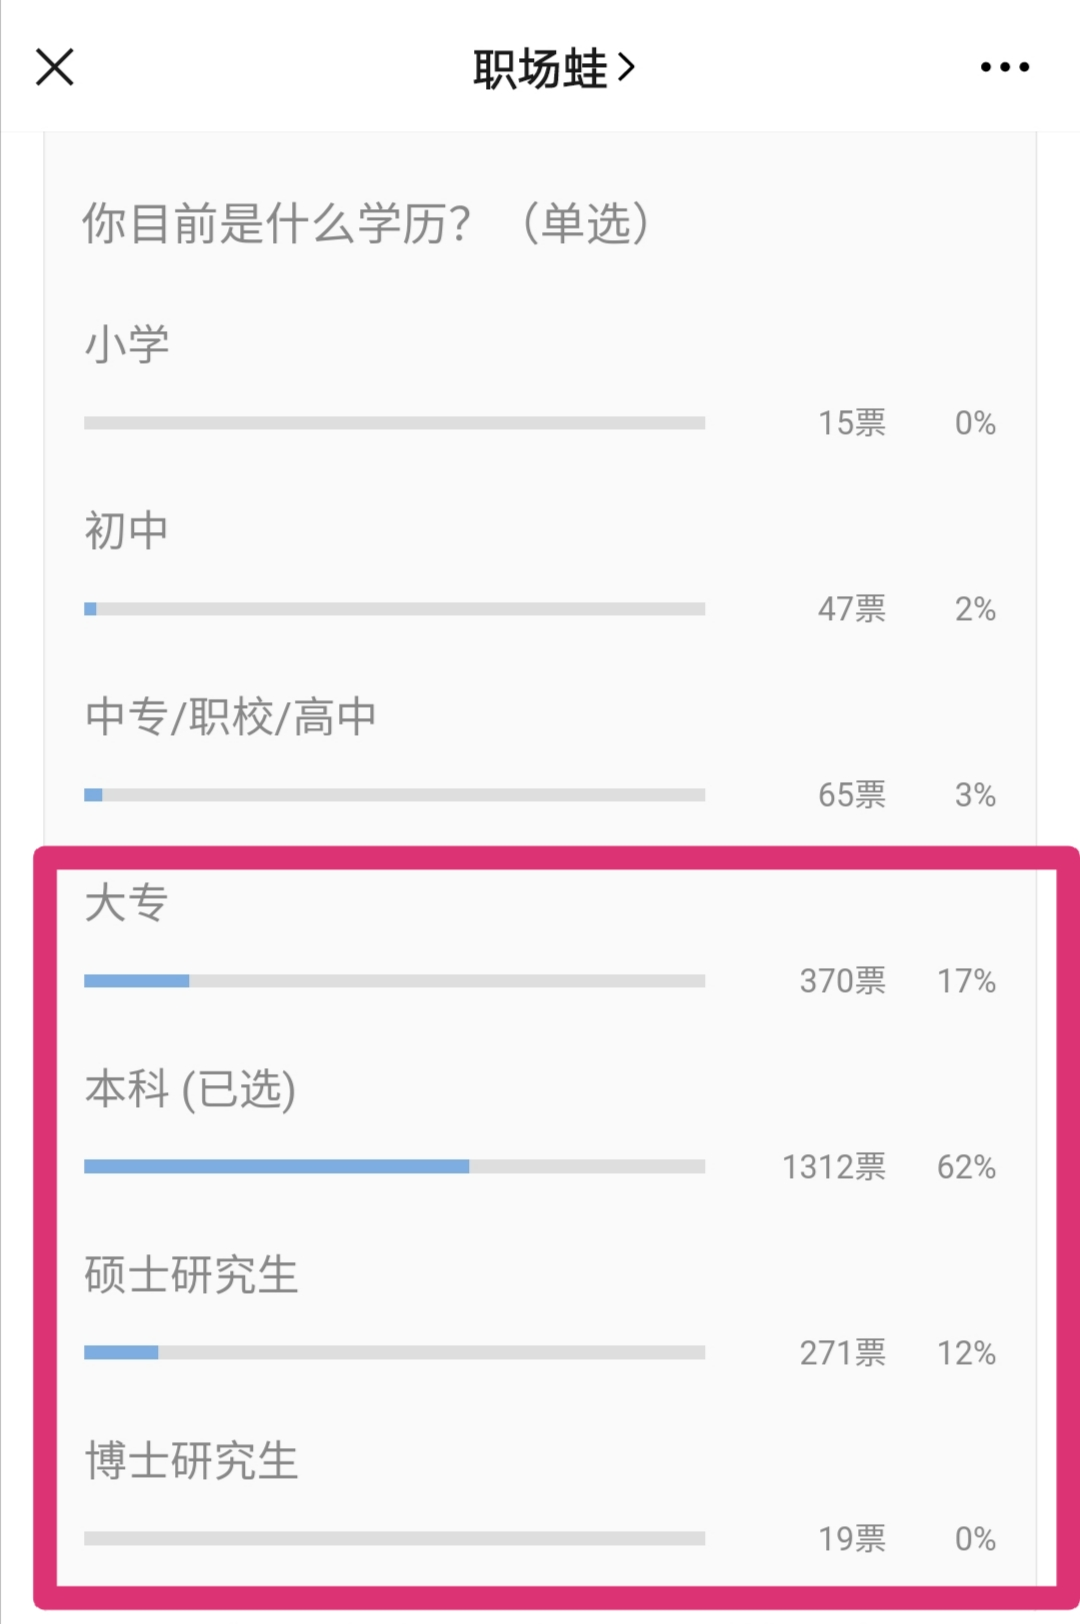Click the 1312票 vote count

click(833, 1167)
